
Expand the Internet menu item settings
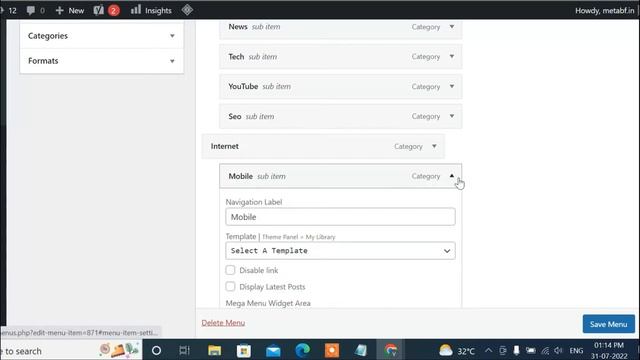434,146
